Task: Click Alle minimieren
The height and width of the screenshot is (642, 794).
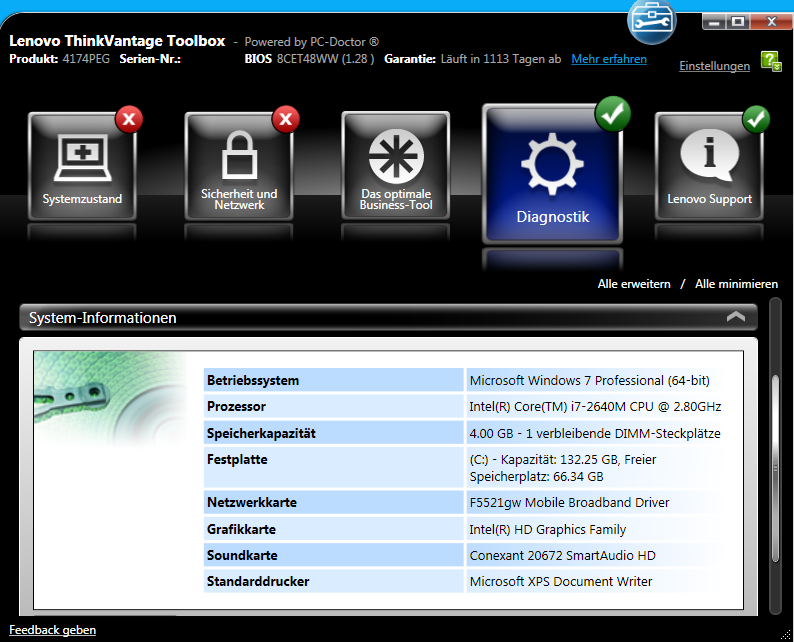Action: 736,284
